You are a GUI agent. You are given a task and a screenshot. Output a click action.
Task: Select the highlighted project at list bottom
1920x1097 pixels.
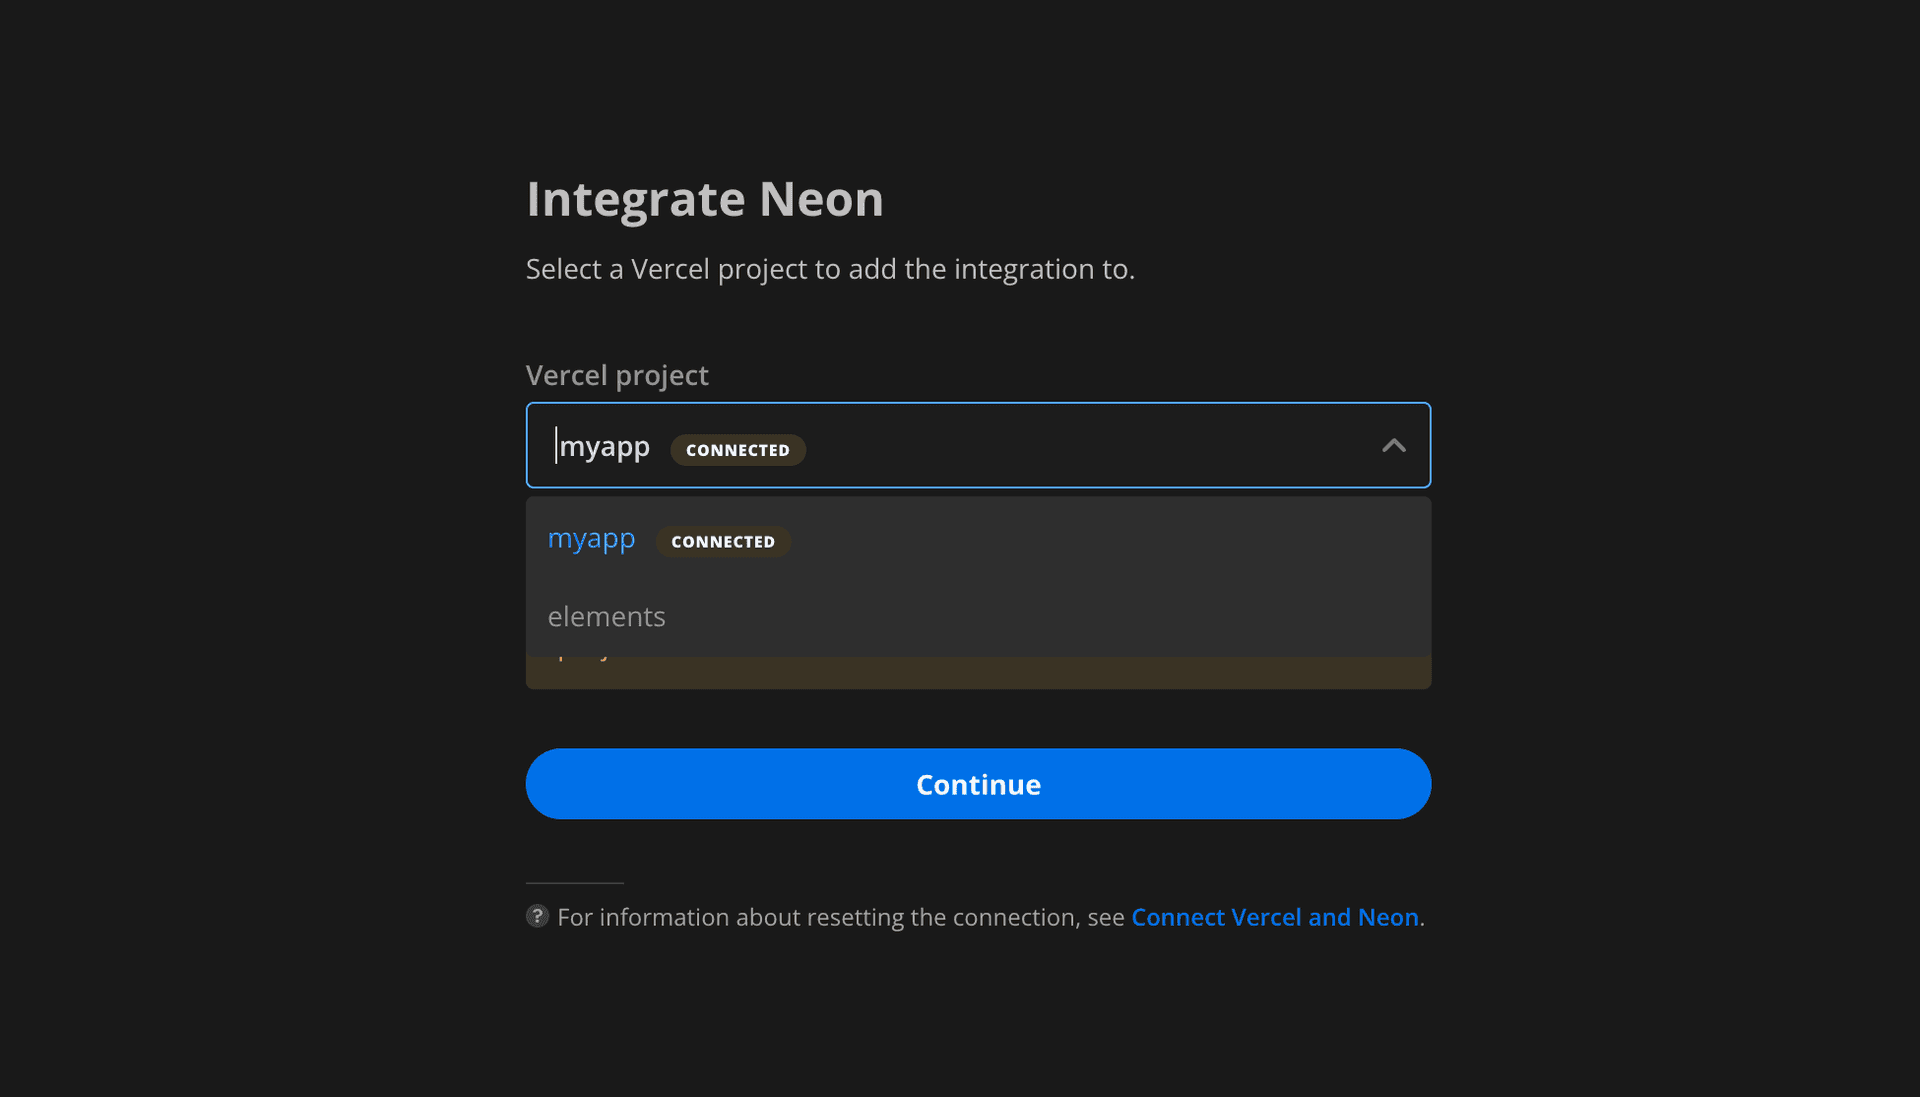coord(978,664)
